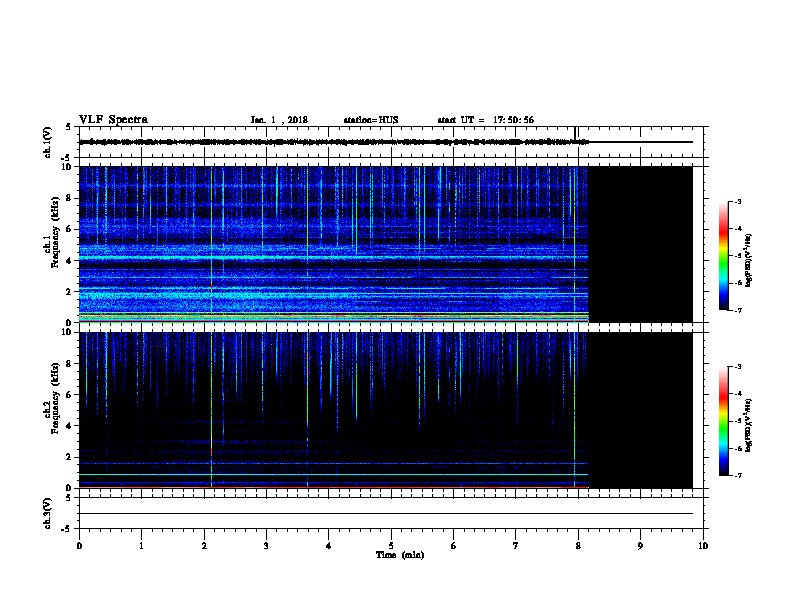Click tick label "5" on the Time axis
This screenshot has height=612, width=792.
tap(391, 546)
